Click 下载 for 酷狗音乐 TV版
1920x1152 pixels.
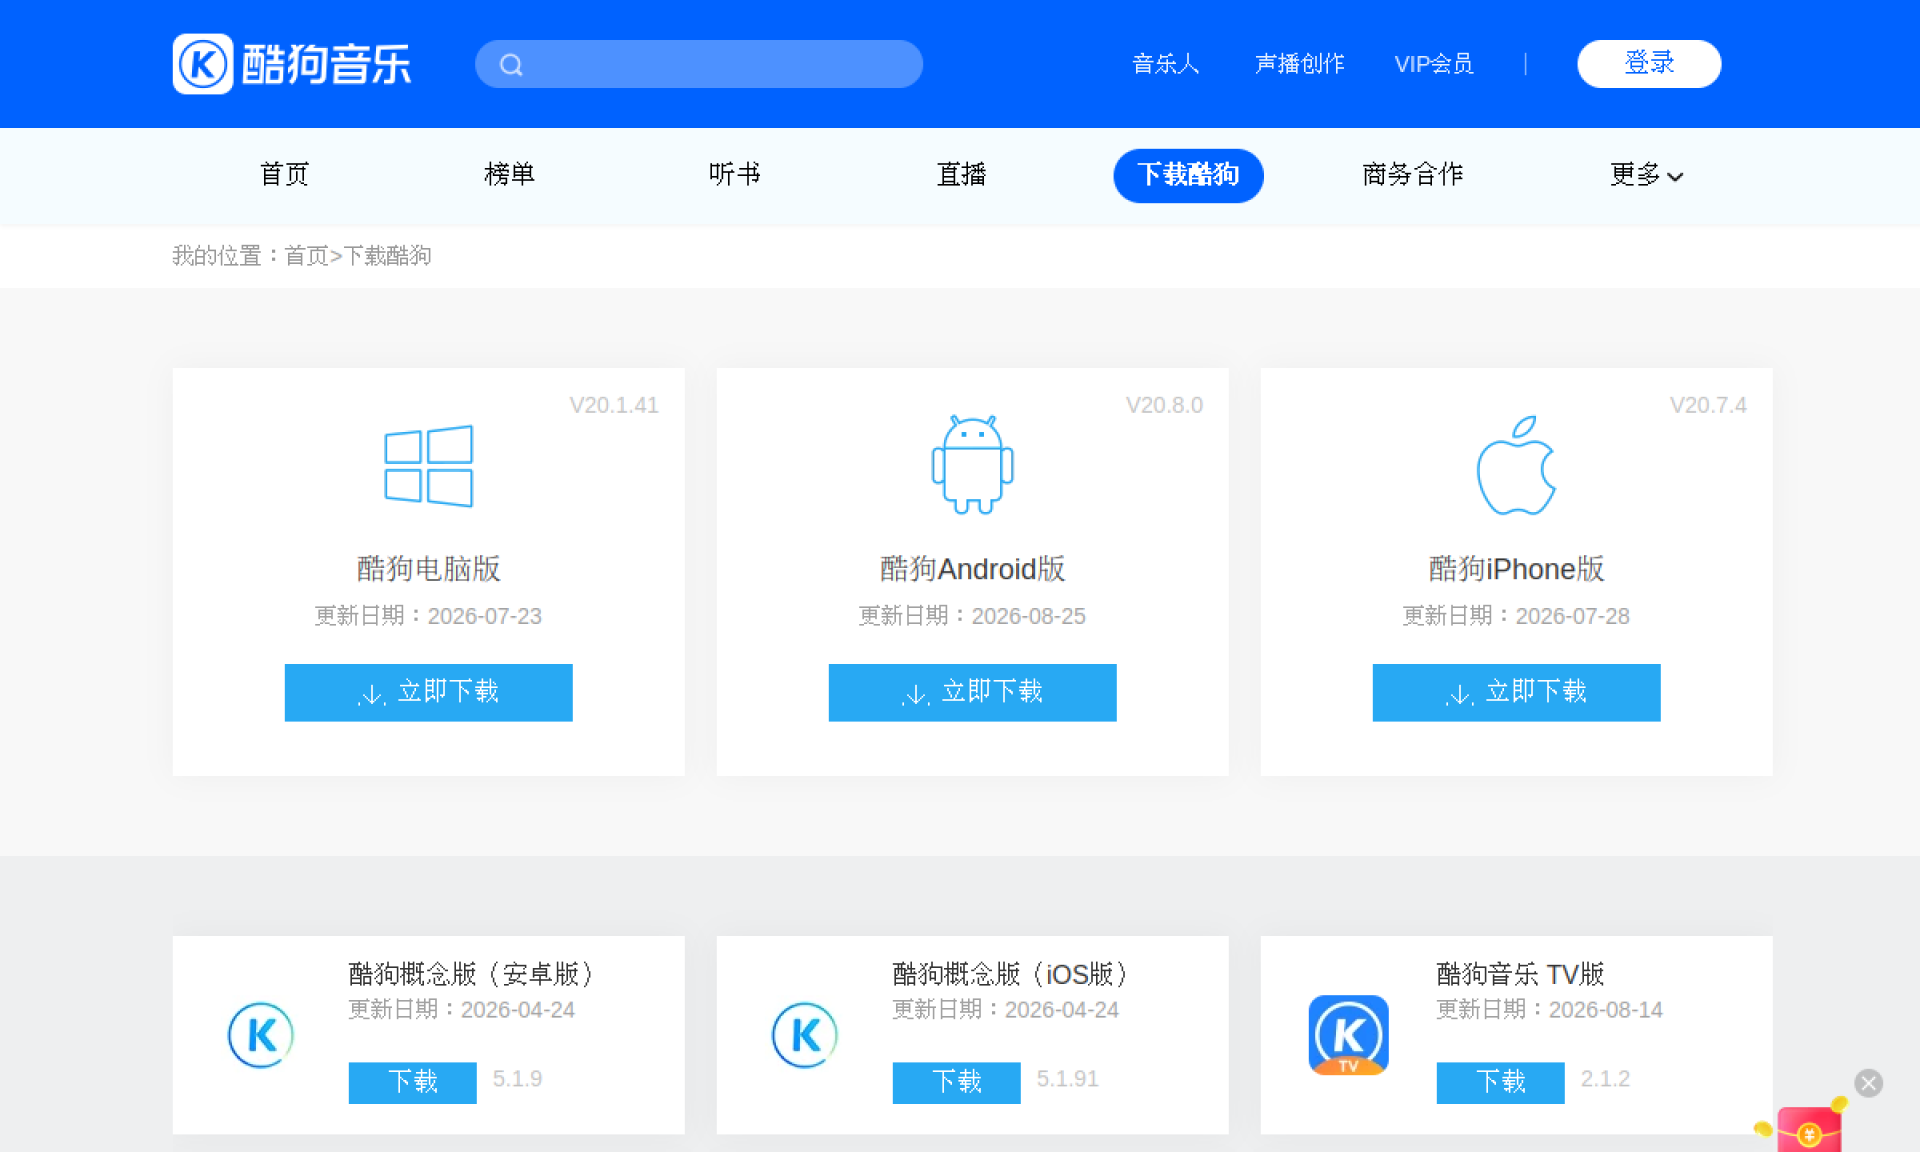(x=1500, y=1082)
